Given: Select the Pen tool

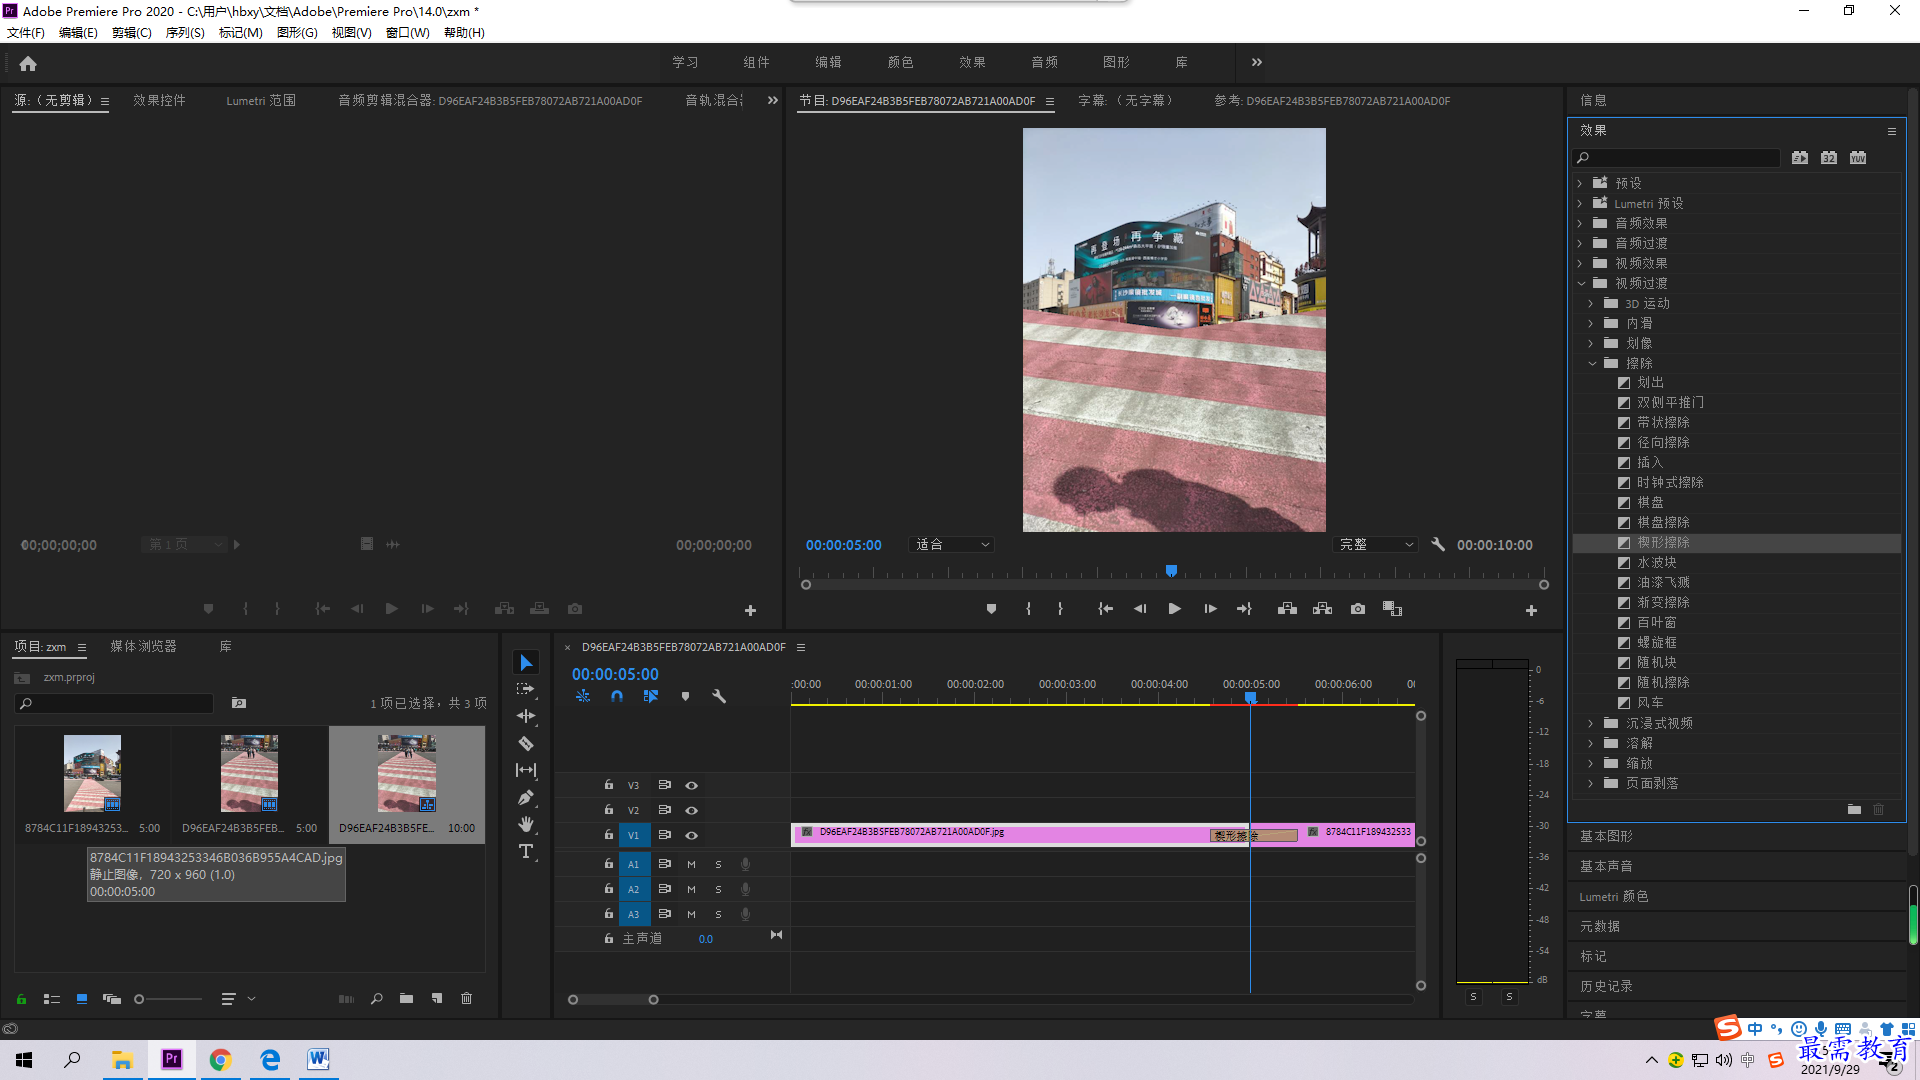Looking at the screenshot, I should [526, 797].
